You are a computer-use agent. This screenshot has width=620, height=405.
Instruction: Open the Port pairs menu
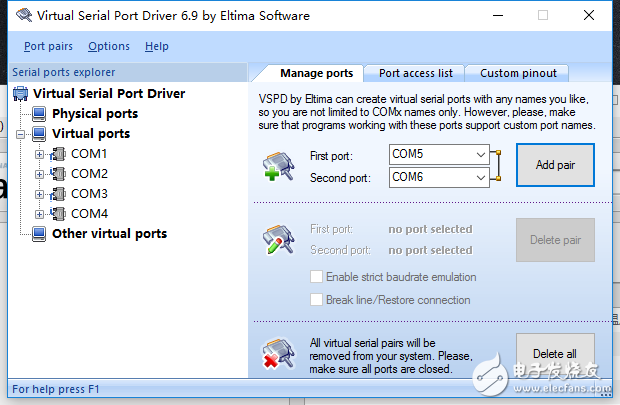(x=48, y=46)
